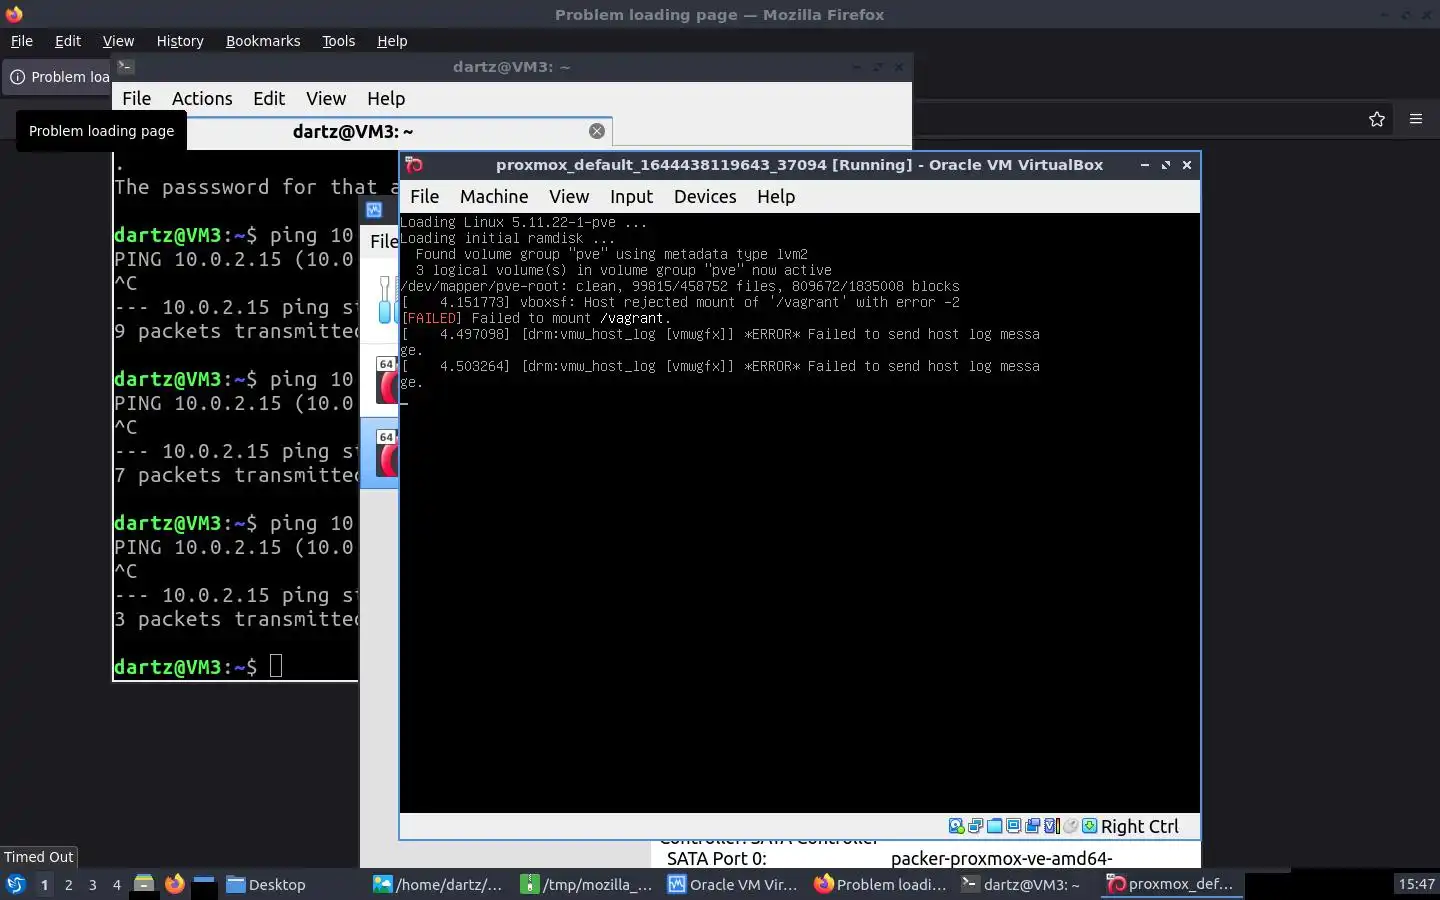Image resolution: width=1440 pixels, height=900 pixels.
Task: Switch to the Desktop taskbar entry
Action: pyautogui.click(x=266, y=884)
